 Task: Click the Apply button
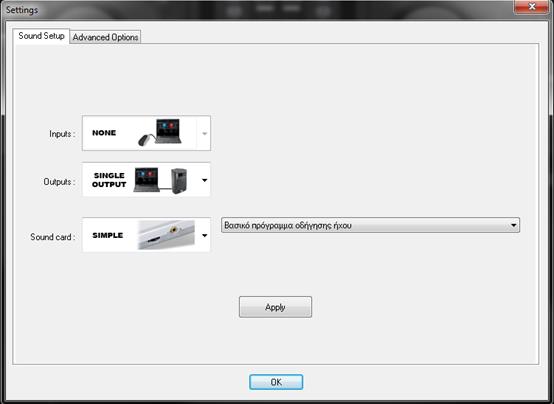coord(275,307)
